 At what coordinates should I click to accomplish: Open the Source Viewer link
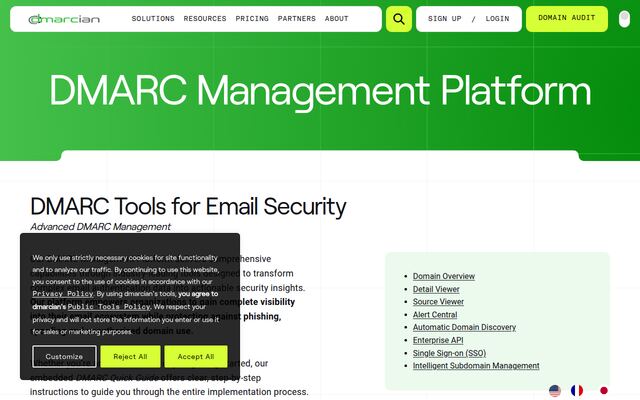click(438, 302)
